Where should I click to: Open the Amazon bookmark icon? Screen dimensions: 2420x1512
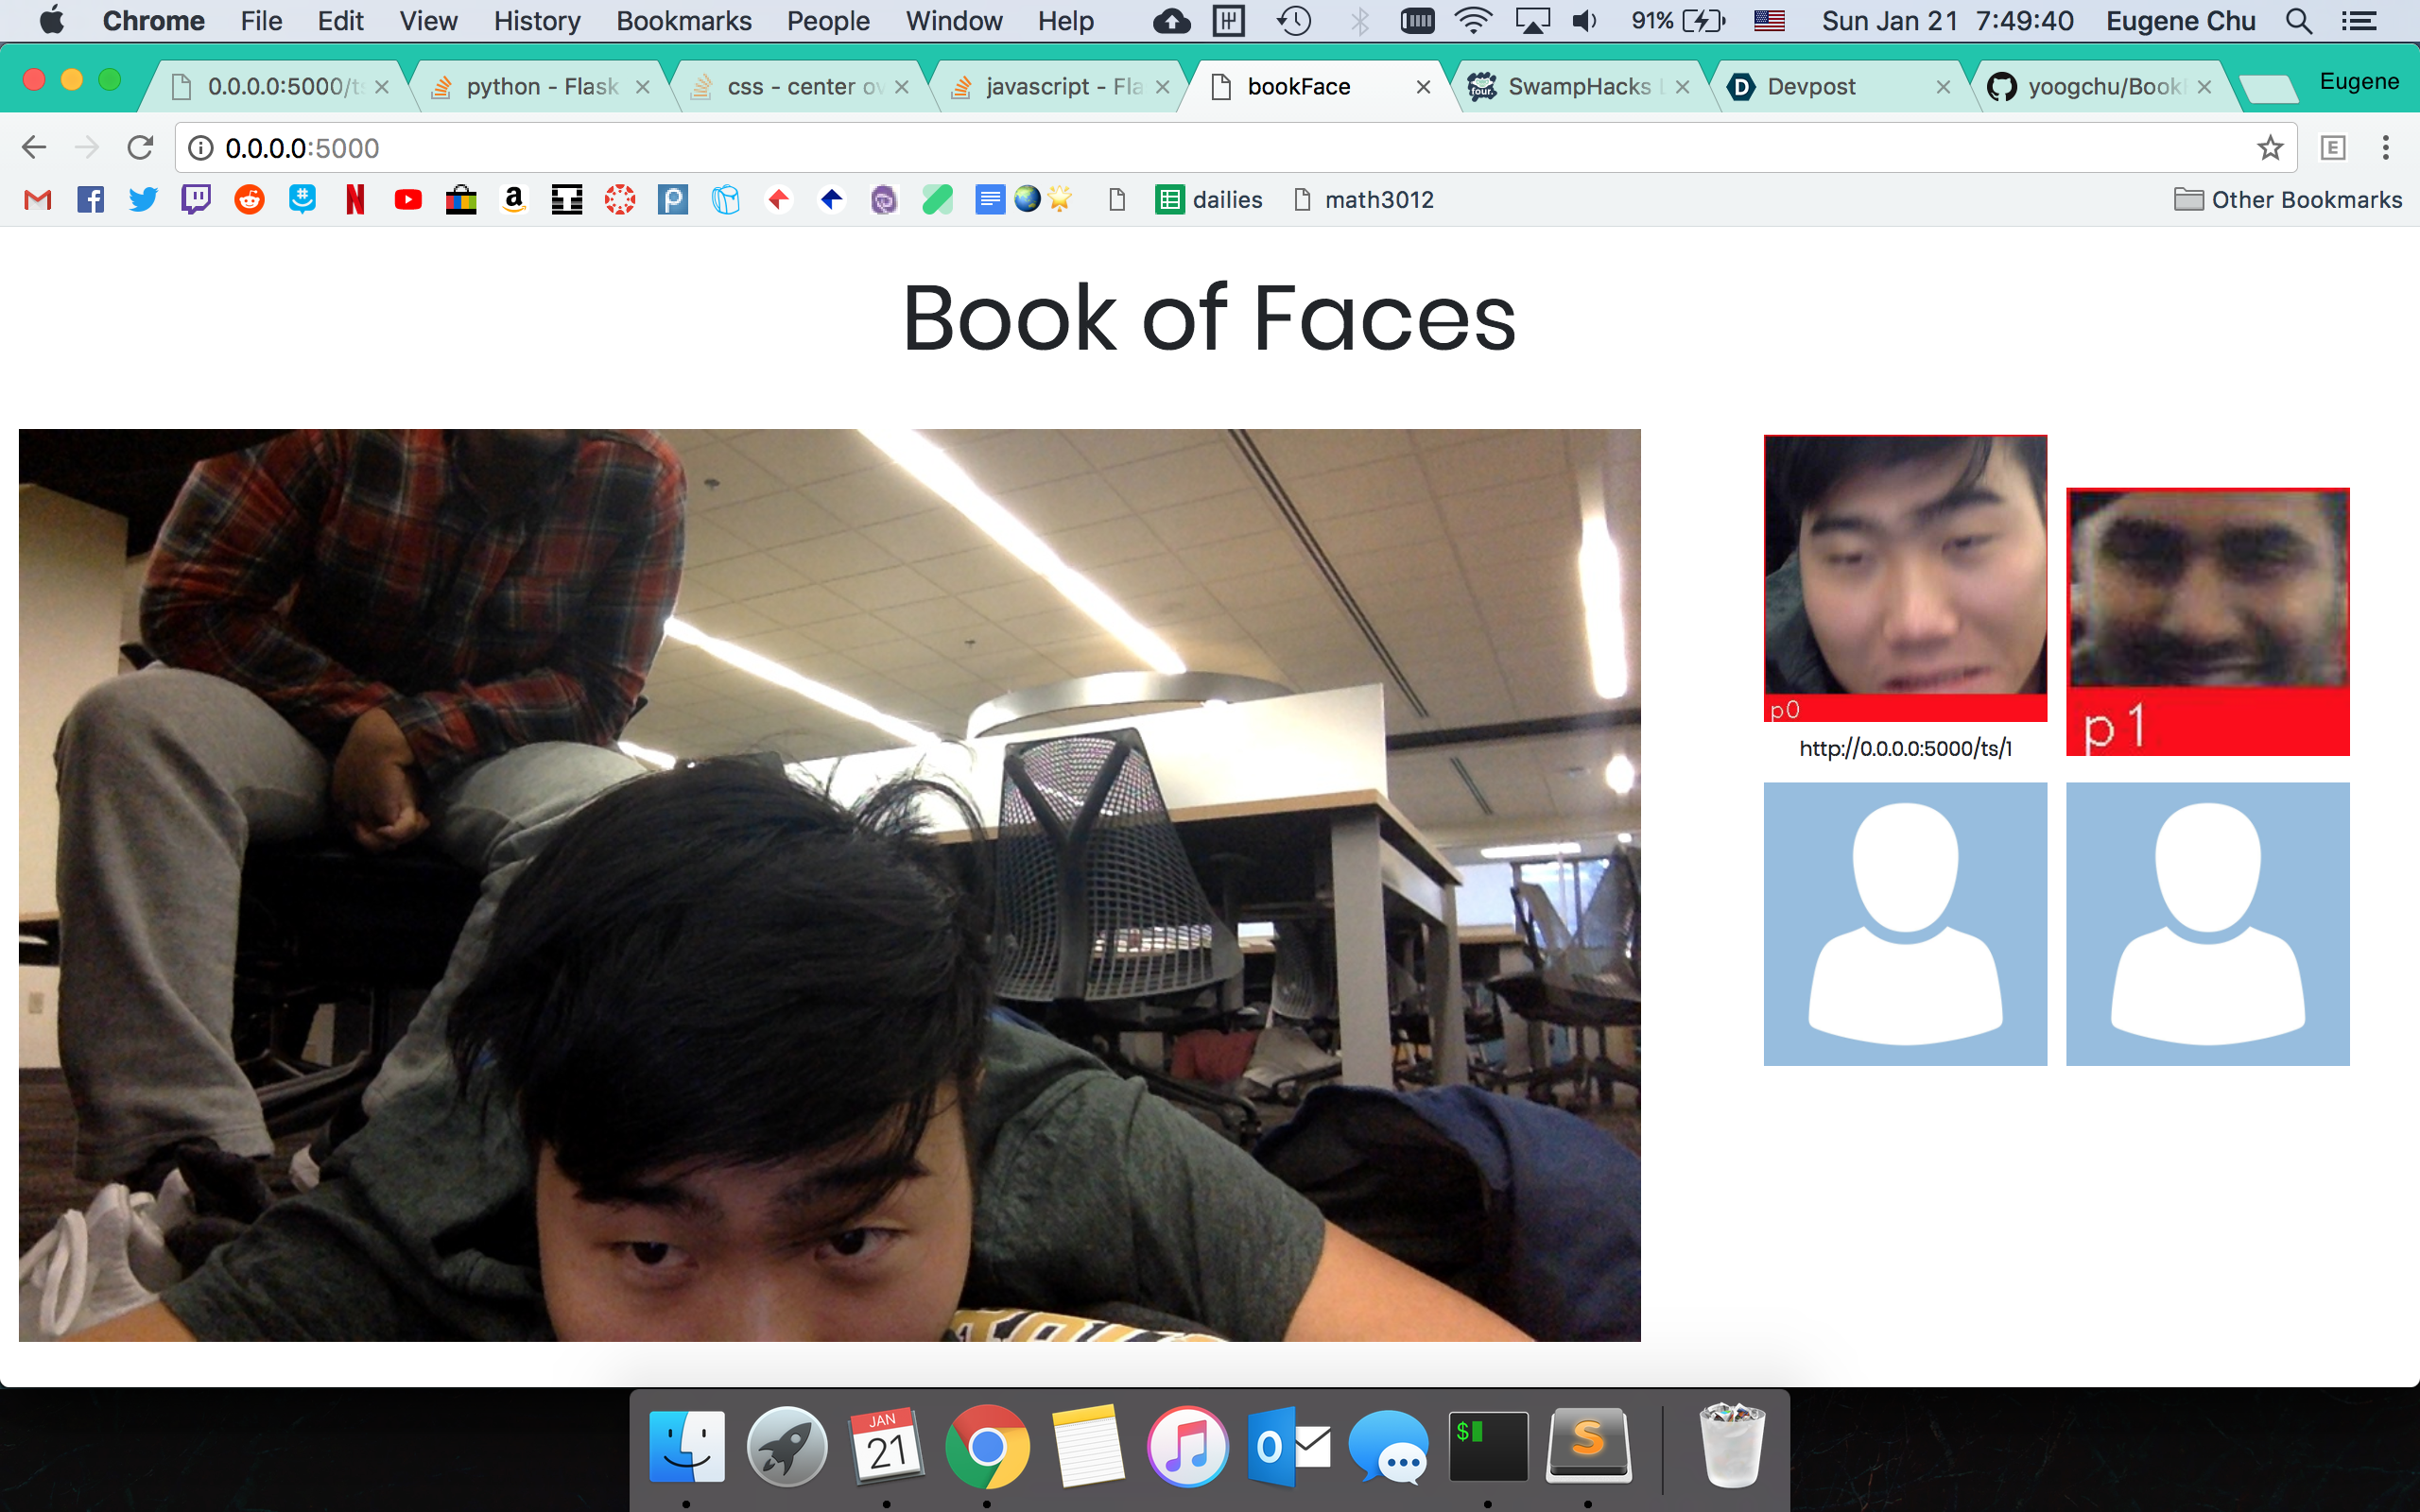514,200
